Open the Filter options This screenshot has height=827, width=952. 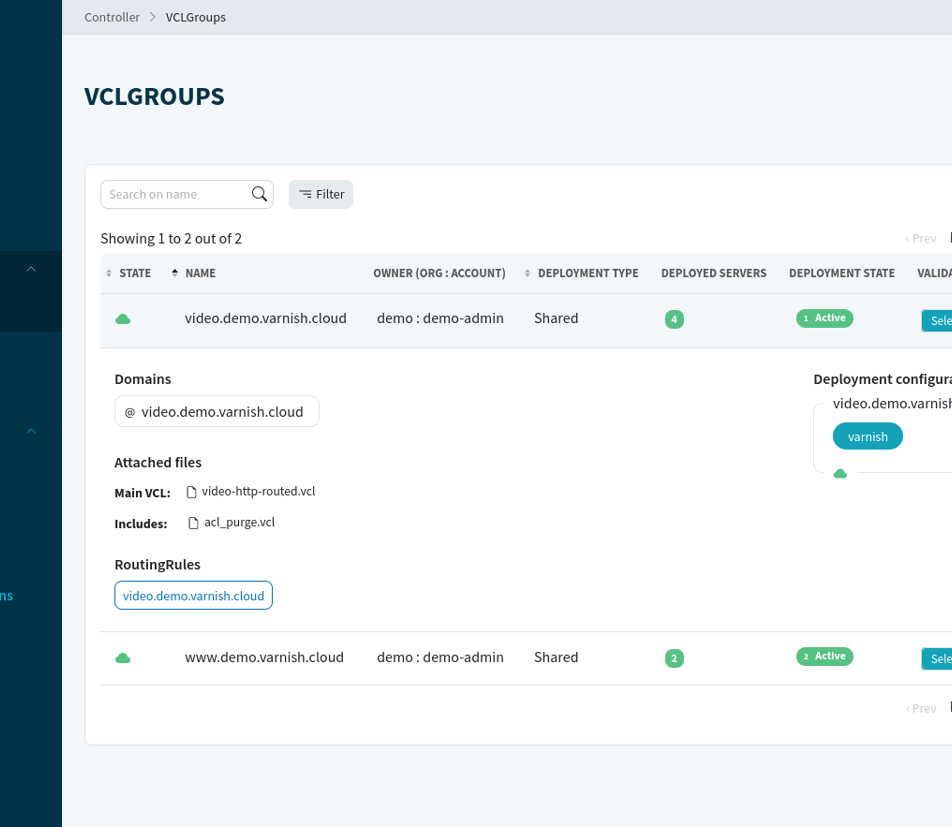(x=321, y=194)
